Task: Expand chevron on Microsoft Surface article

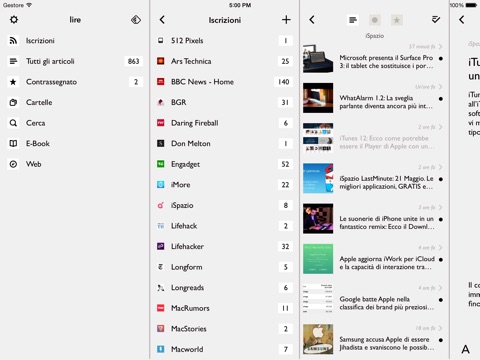Action: pos(441,46)
